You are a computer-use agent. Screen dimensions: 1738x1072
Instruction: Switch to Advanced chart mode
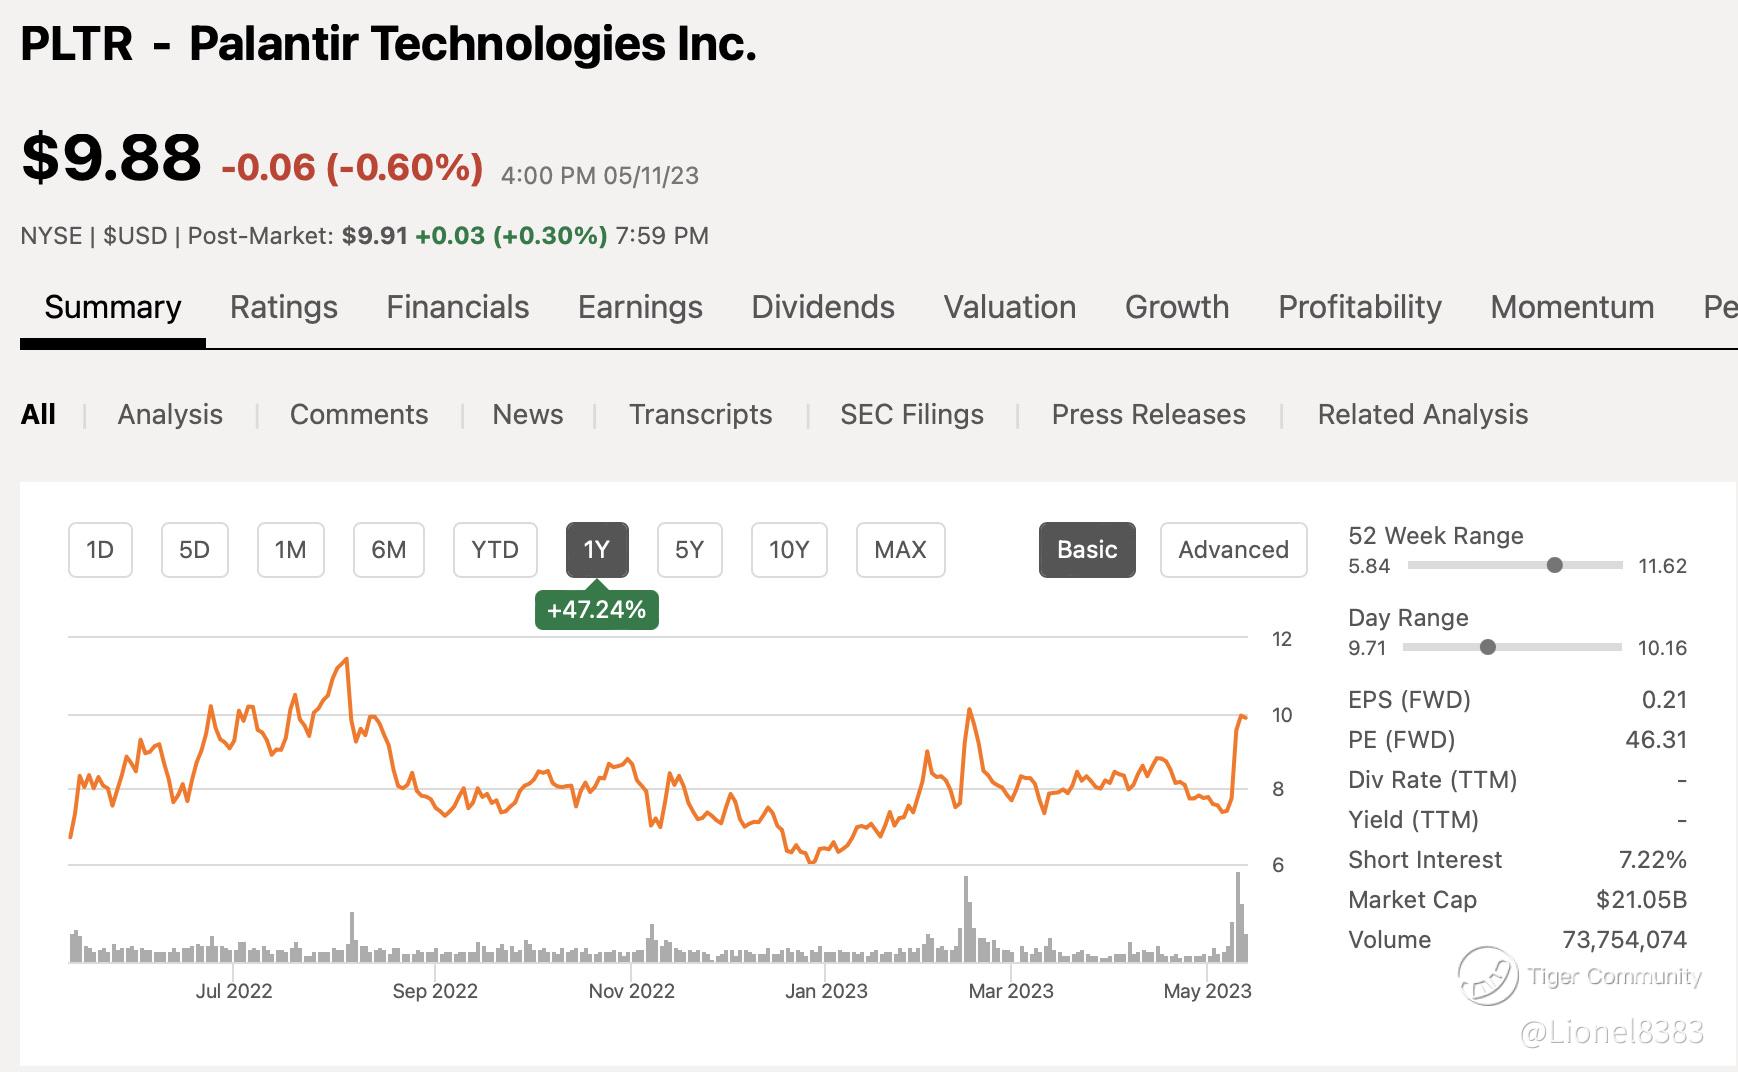(1233, 550)
